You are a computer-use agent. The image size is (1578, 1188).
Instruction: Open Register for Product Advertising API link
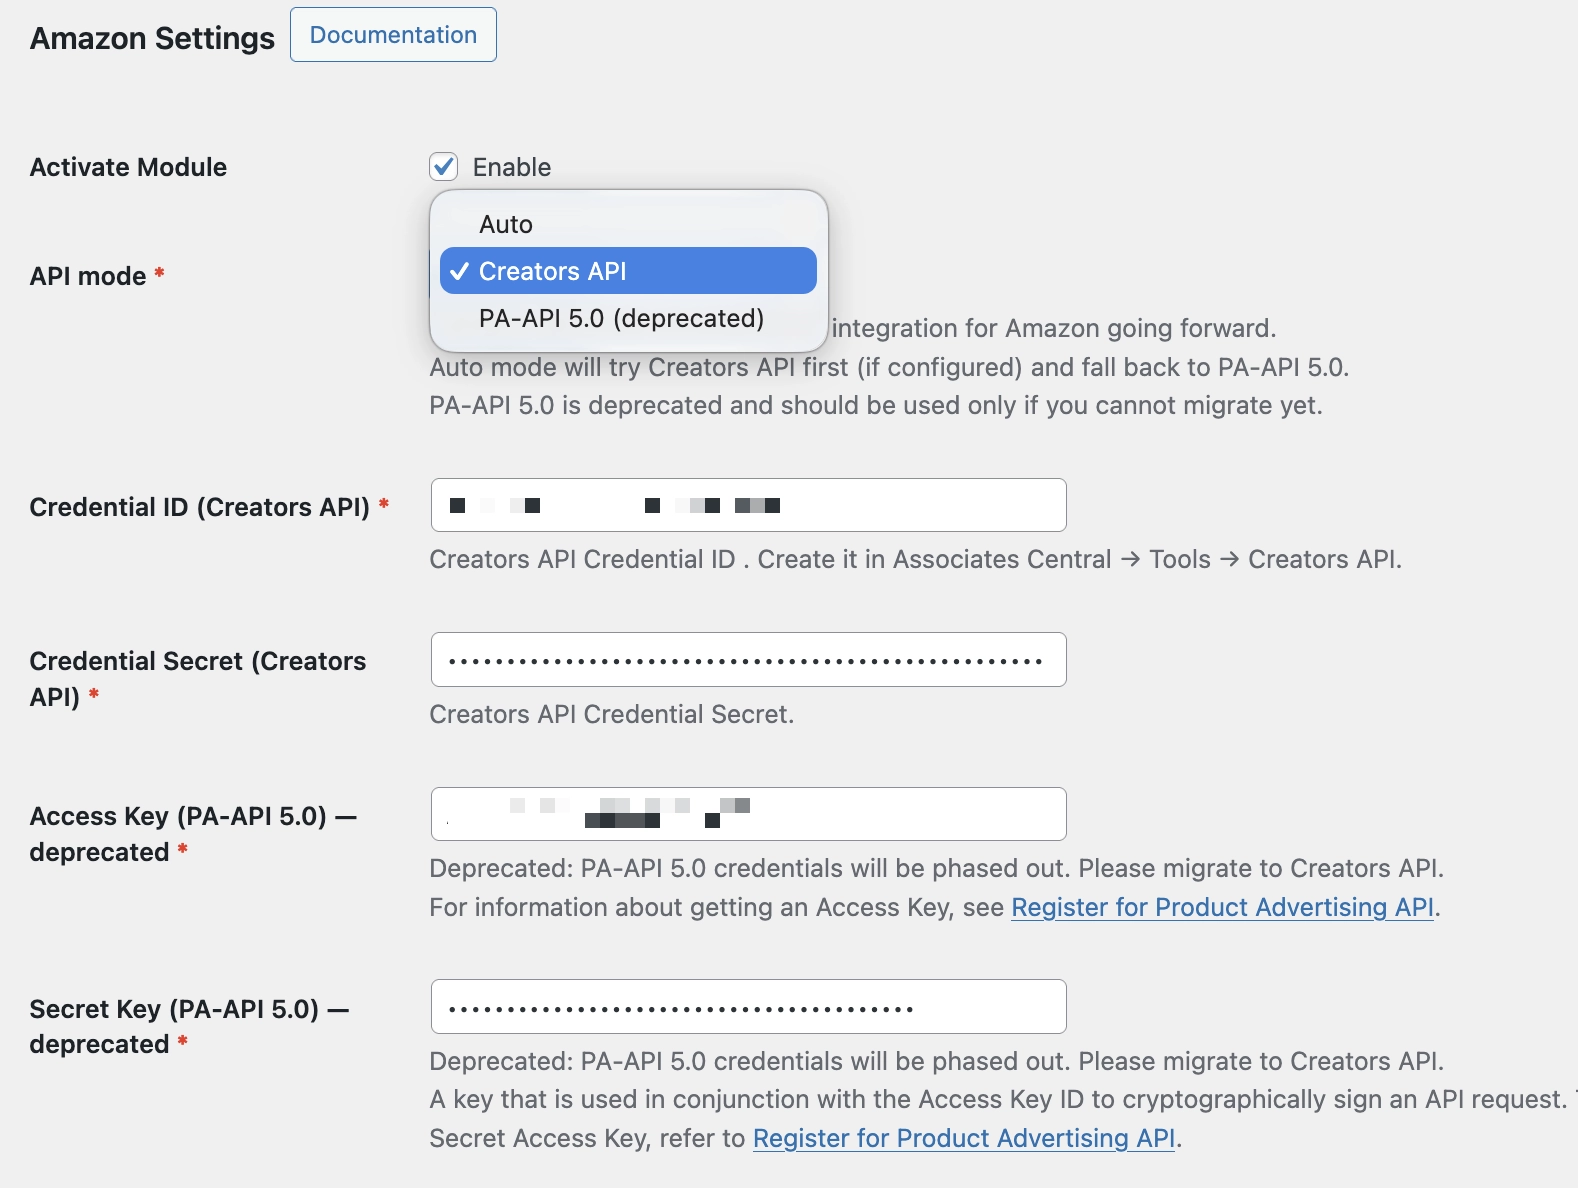pyautogui.click(x=1222, y=907)
